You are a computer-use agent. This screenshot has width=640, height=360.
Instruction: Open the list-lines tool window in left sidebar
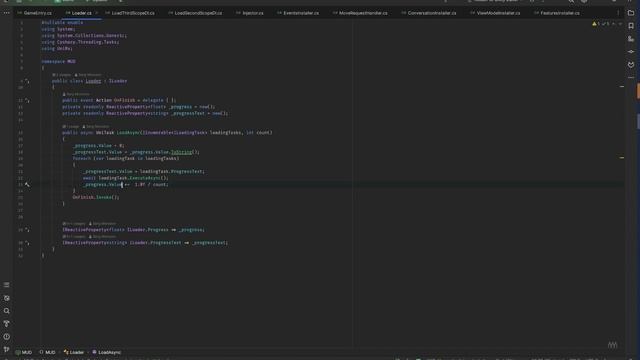[x=7, y=285]
